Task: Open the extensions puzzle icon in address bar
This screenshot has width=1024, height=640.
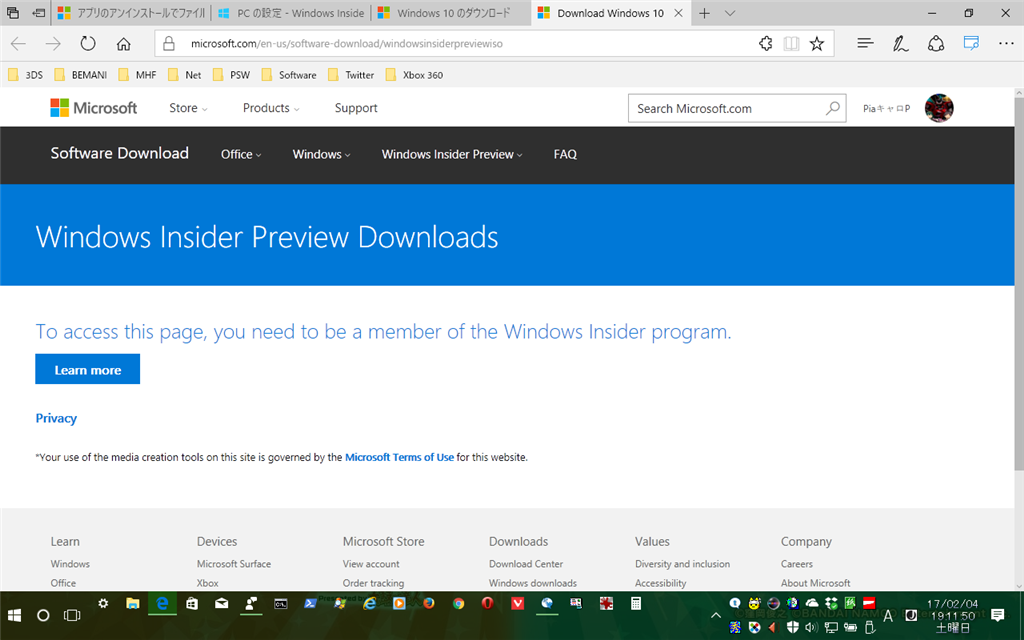Action: click(765, 44)
